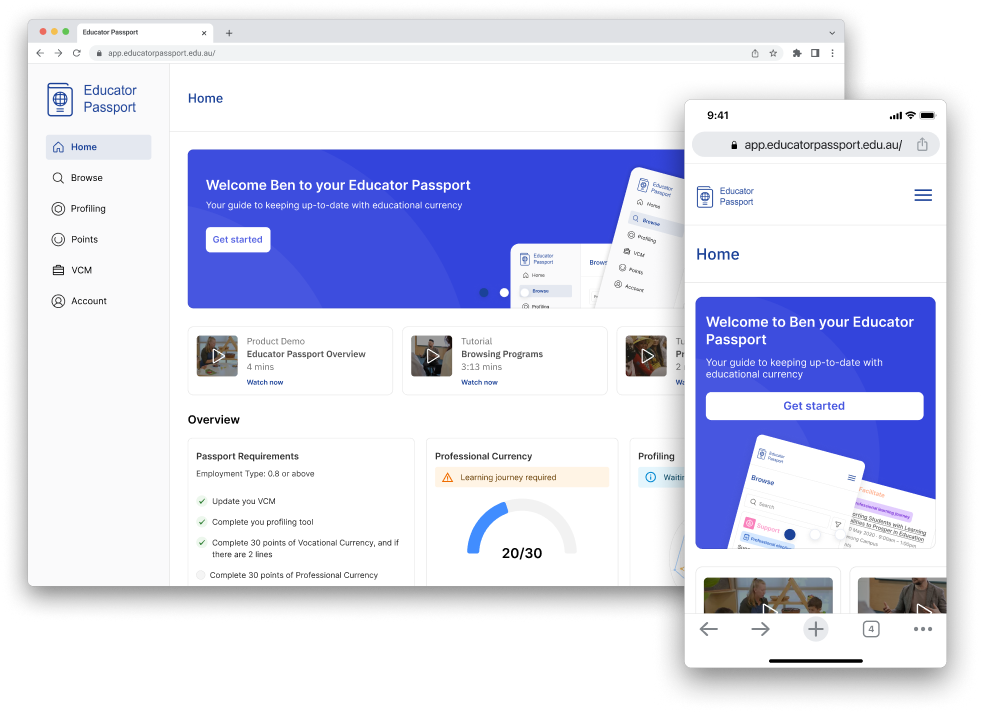Toggle the Complete you profiling tool checkmark
This screenshot has height=713, width=981.
coord(201,522)
